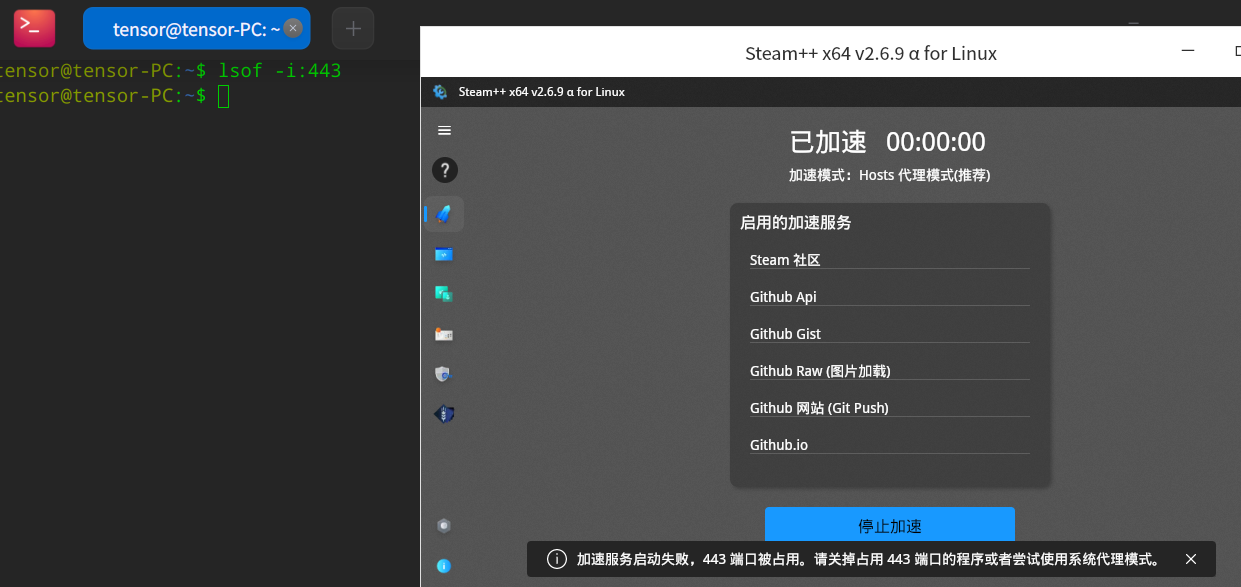Open the help question mark icon

tap(444, 170)
